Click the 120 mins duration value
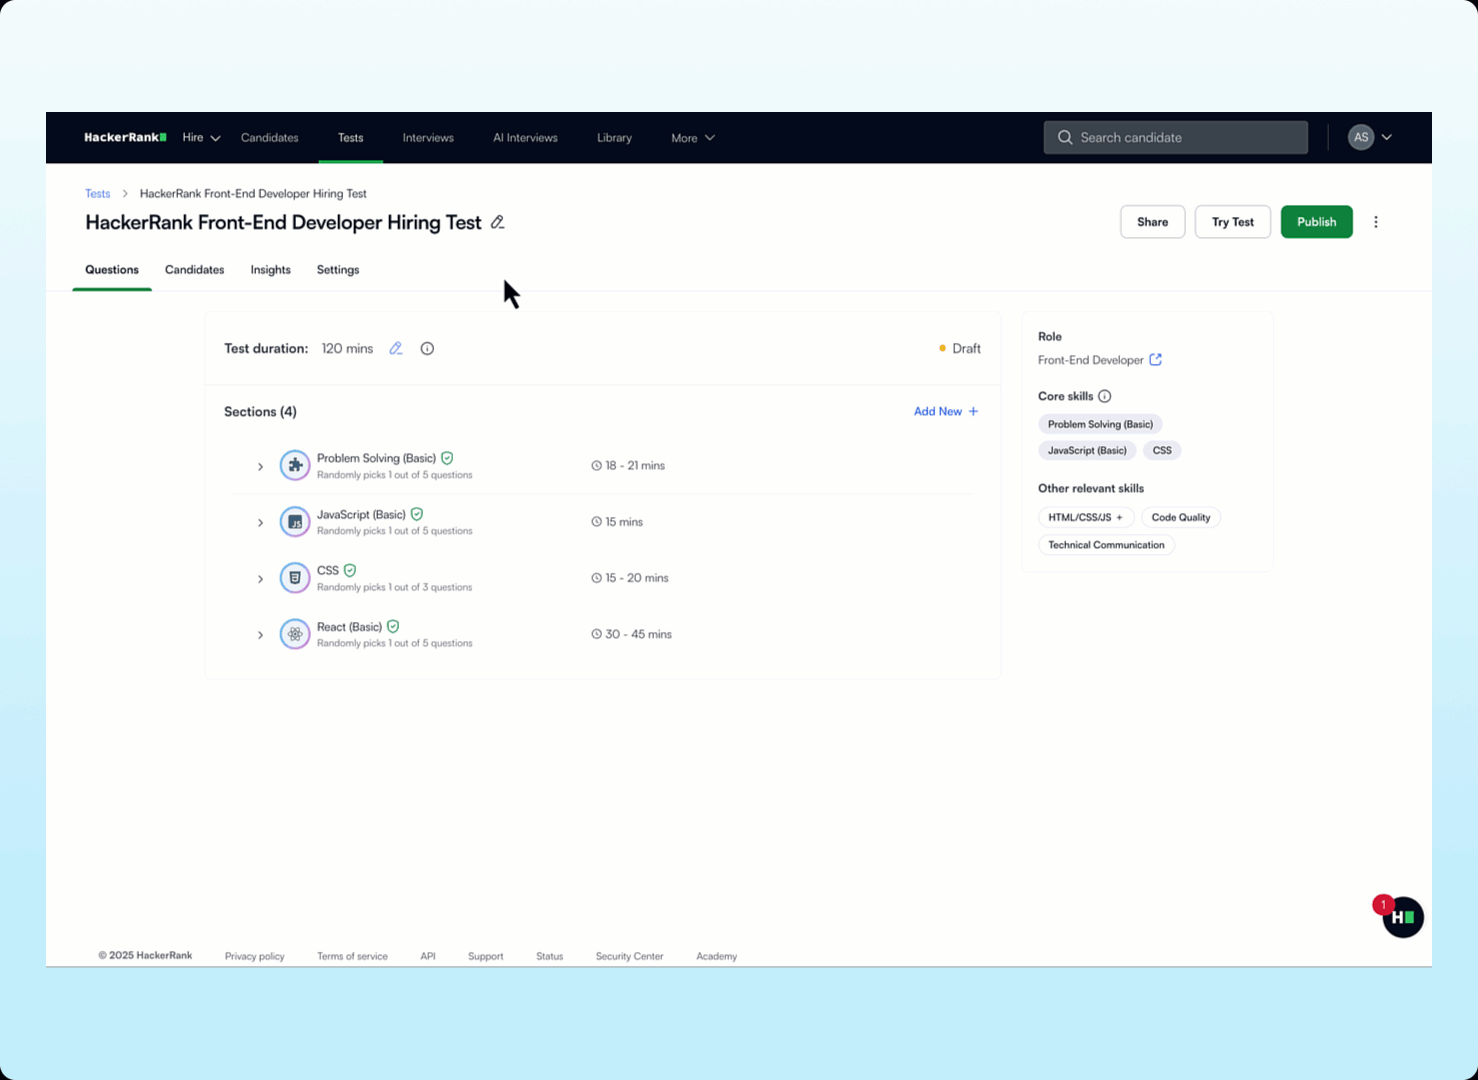 (347, 349)
